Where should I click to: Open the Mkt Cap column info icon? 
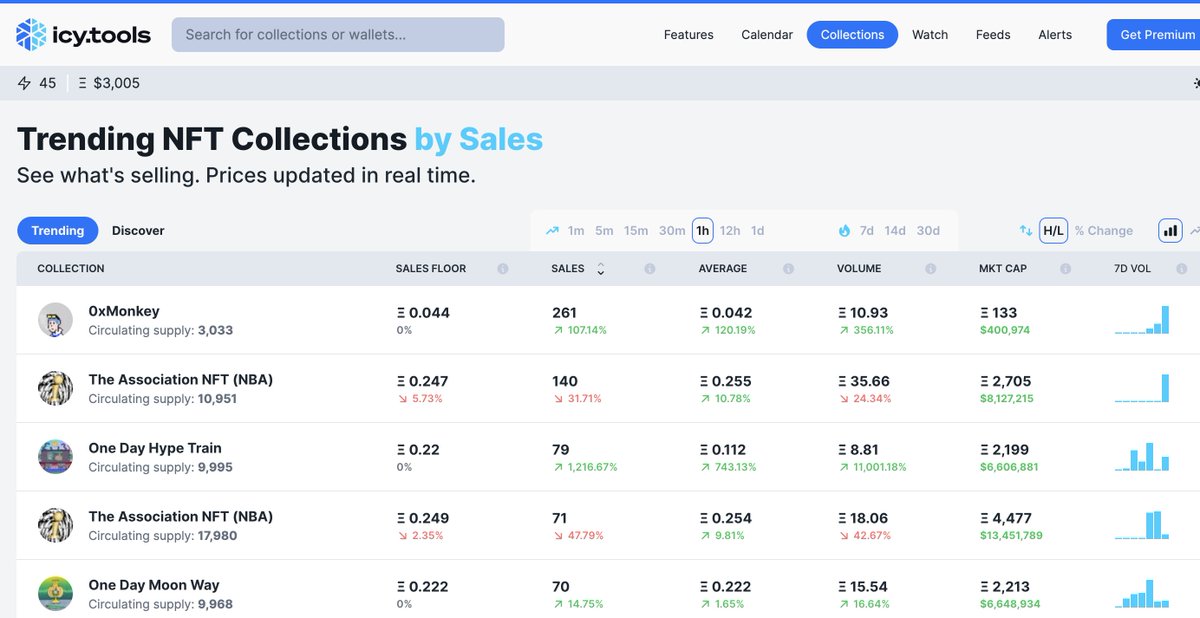tap(1065, 269)
